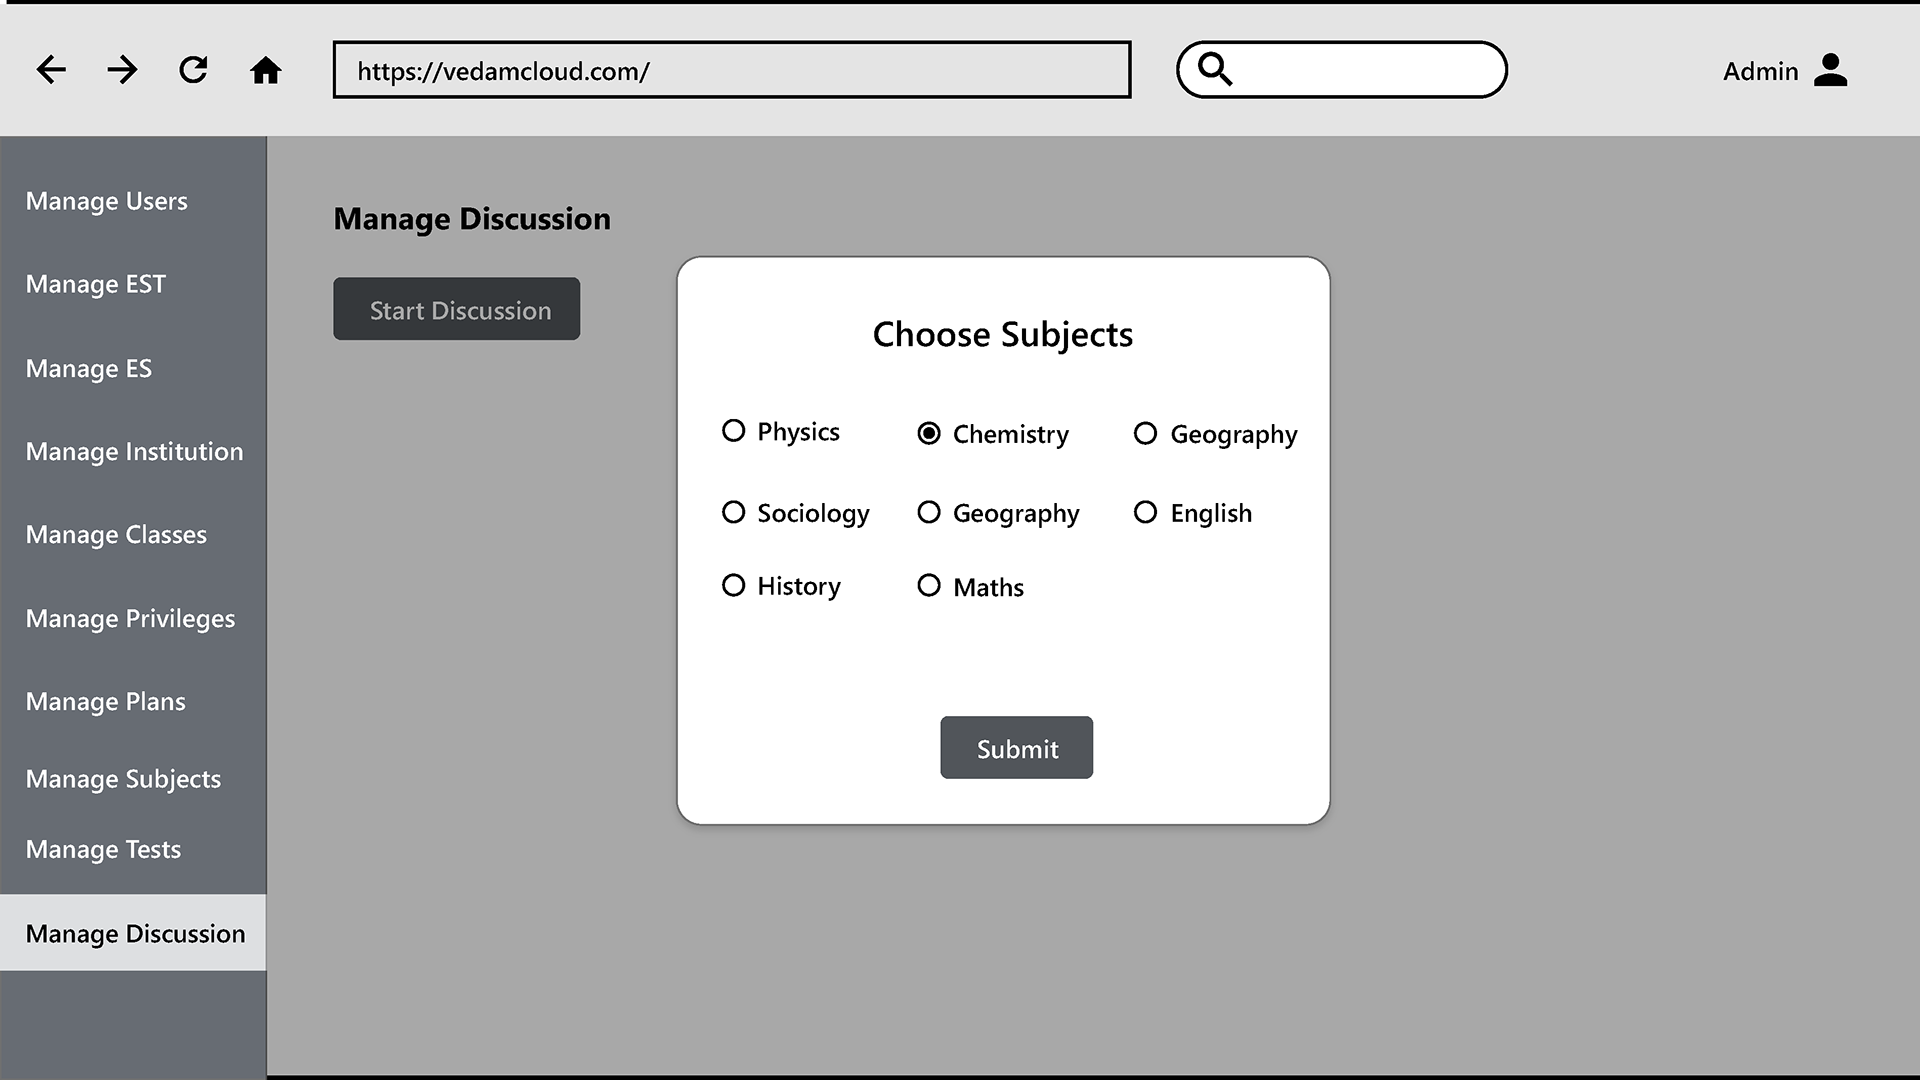Pick the History subject option

(733, 585)
